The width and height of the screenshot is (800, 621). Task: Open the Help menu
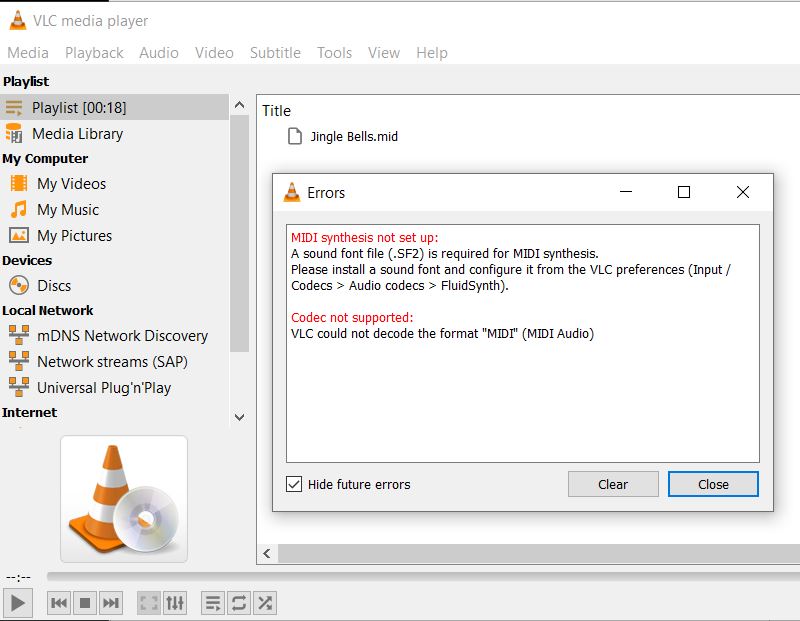click(x=432, y=53)
